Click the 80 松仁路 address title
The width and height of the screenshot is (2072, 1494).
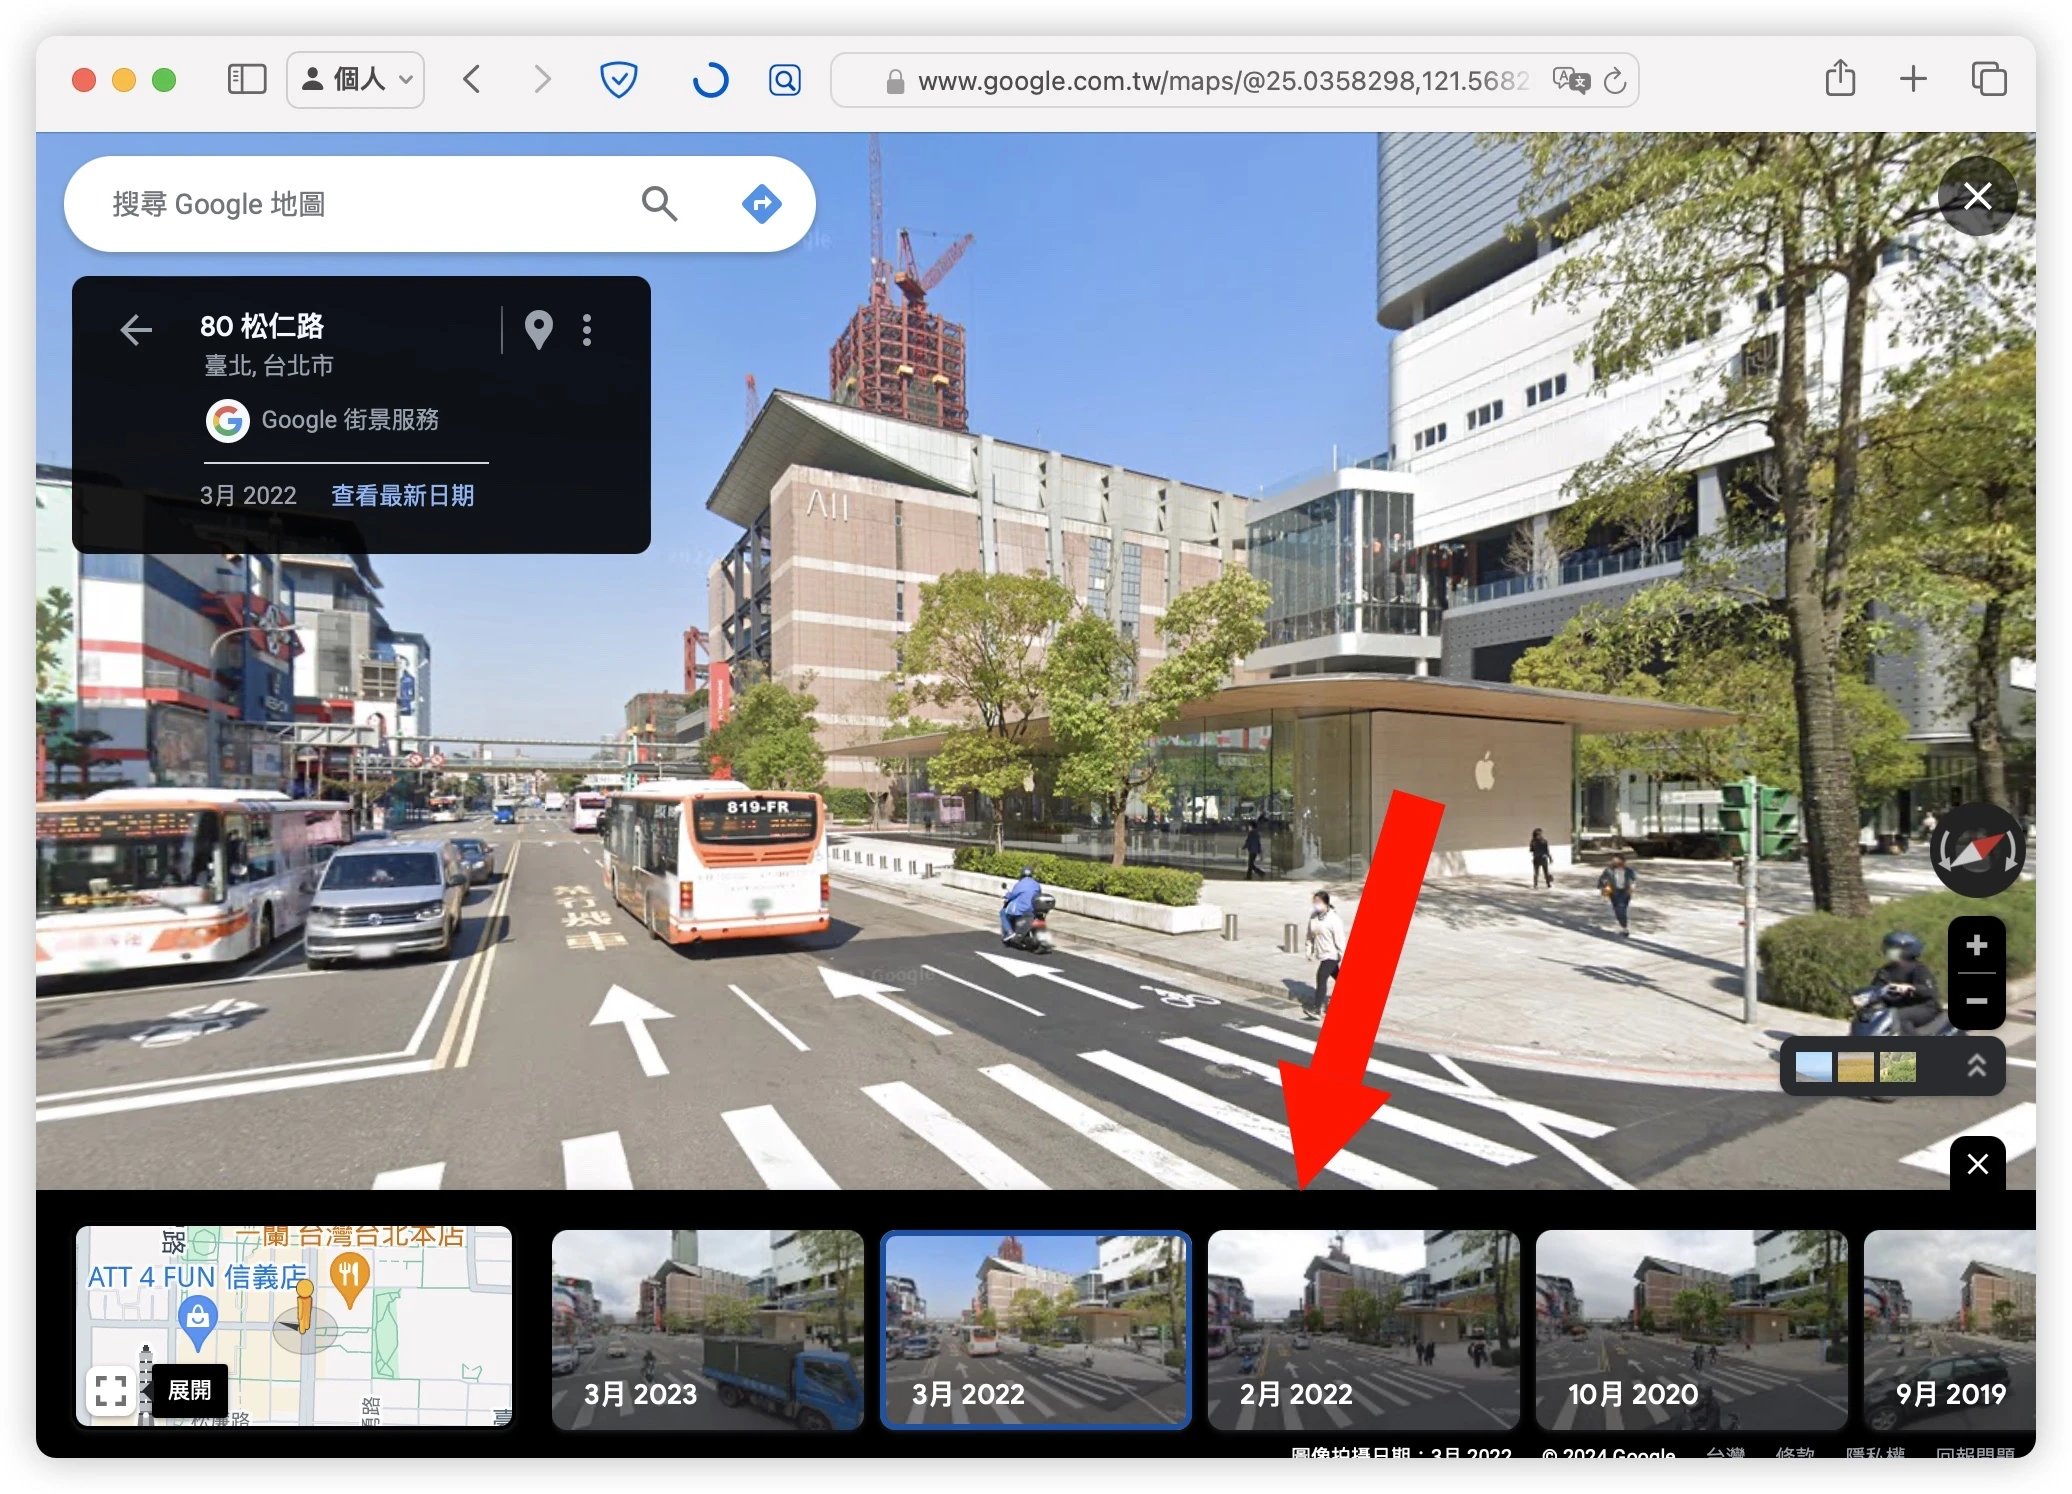click(x=262, y=326)
